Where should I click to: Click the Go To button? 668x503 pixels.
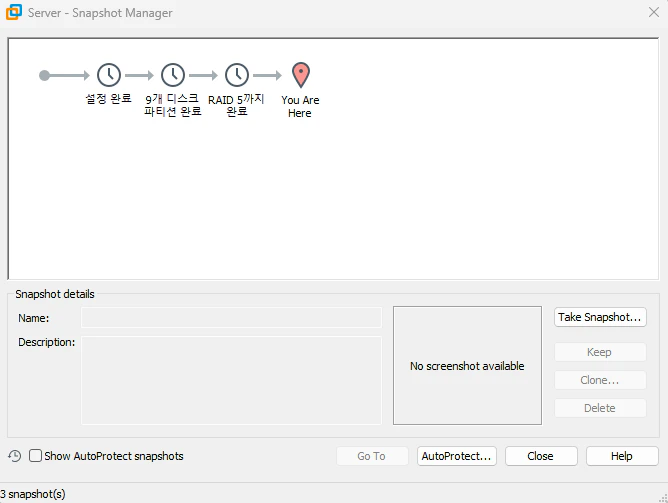pos(372,456)
